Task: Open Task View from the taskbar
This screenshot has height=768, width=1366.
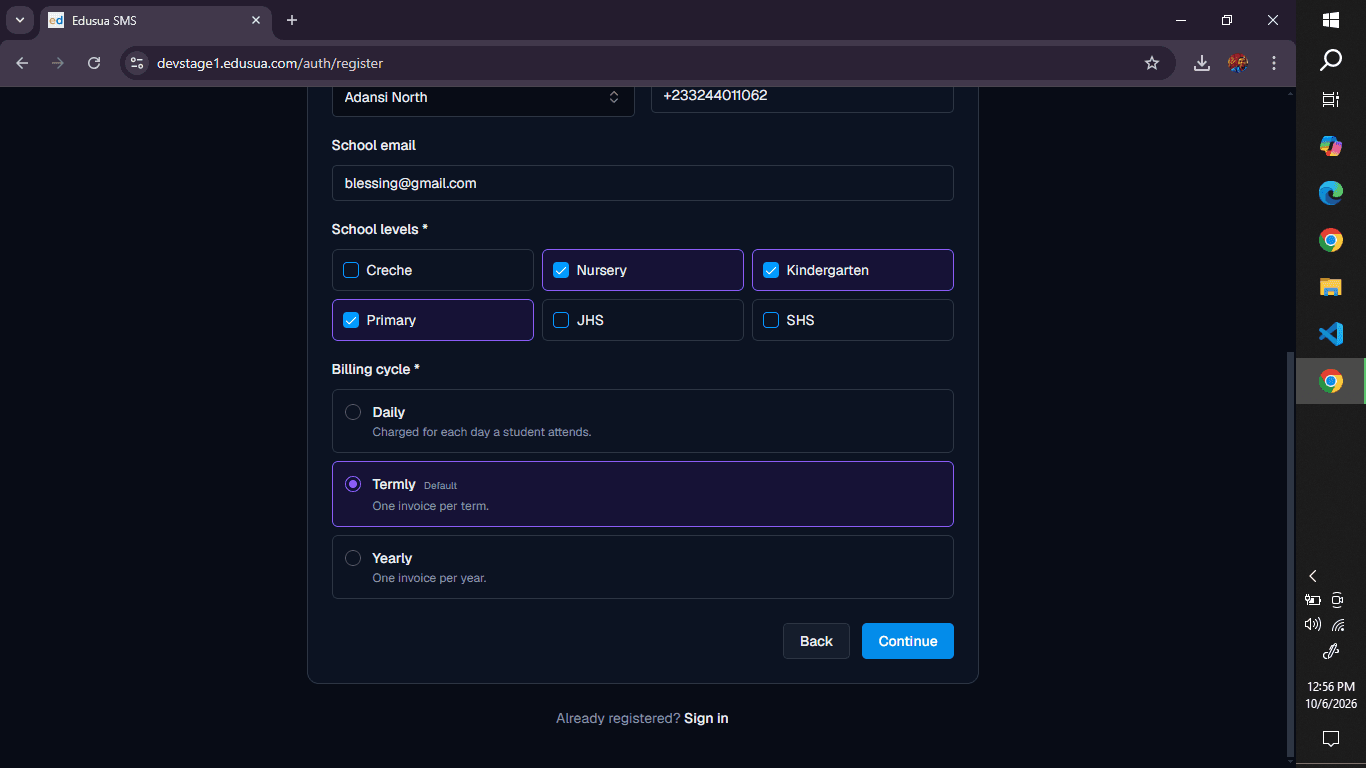Action: click(x=1331, y=99)
